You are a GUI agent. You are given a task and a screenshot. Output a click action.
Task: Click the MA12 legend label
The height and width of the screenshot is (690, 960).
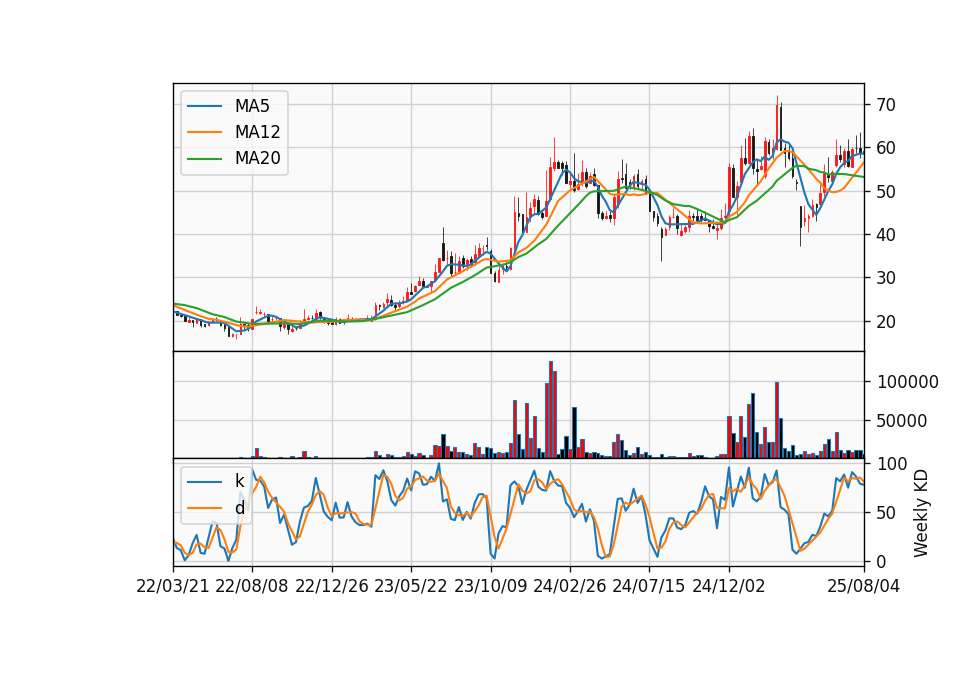point(257,132)
